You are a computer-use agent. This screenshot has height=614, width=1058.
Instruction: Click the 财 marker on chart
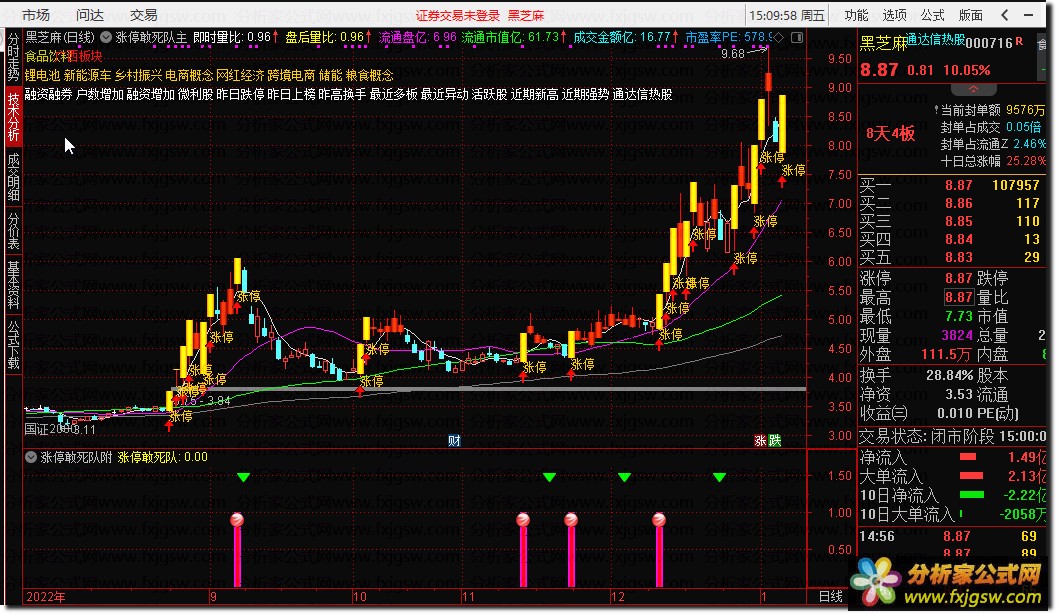click(x=454, y=441)
